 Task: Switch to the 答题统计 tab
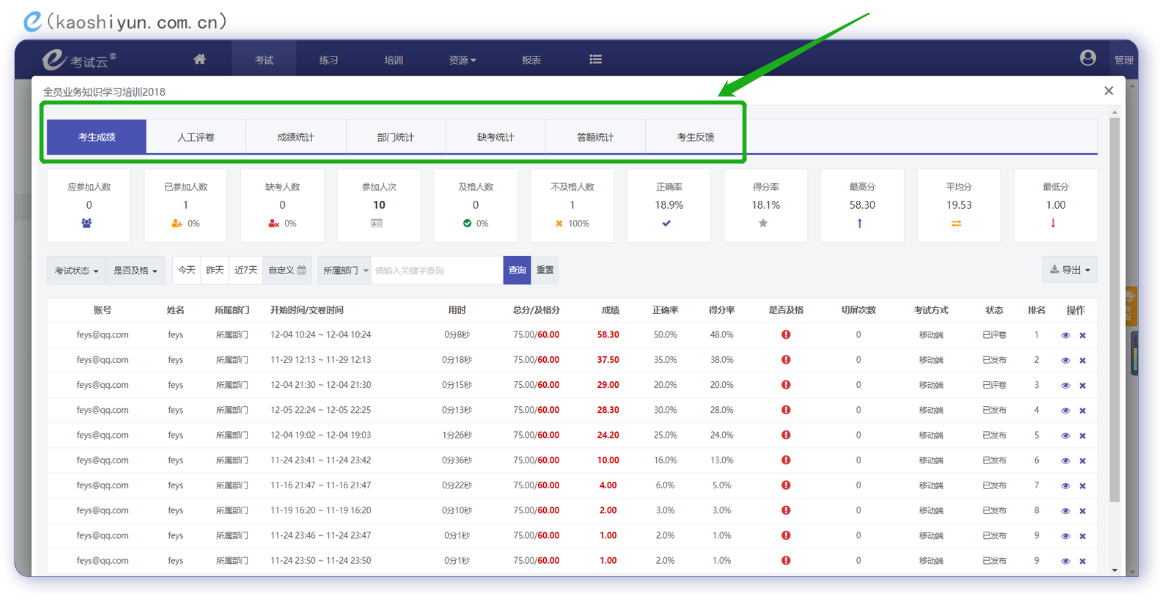595,137
